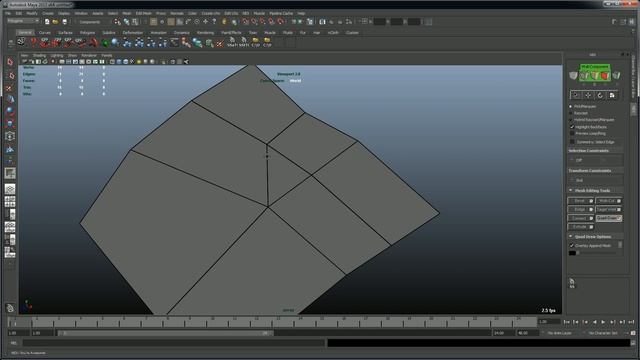Viewport: 640px width, 360px height.
Task: Toggle the Highlight Backfaces checkbox
Action: (572, 127)
